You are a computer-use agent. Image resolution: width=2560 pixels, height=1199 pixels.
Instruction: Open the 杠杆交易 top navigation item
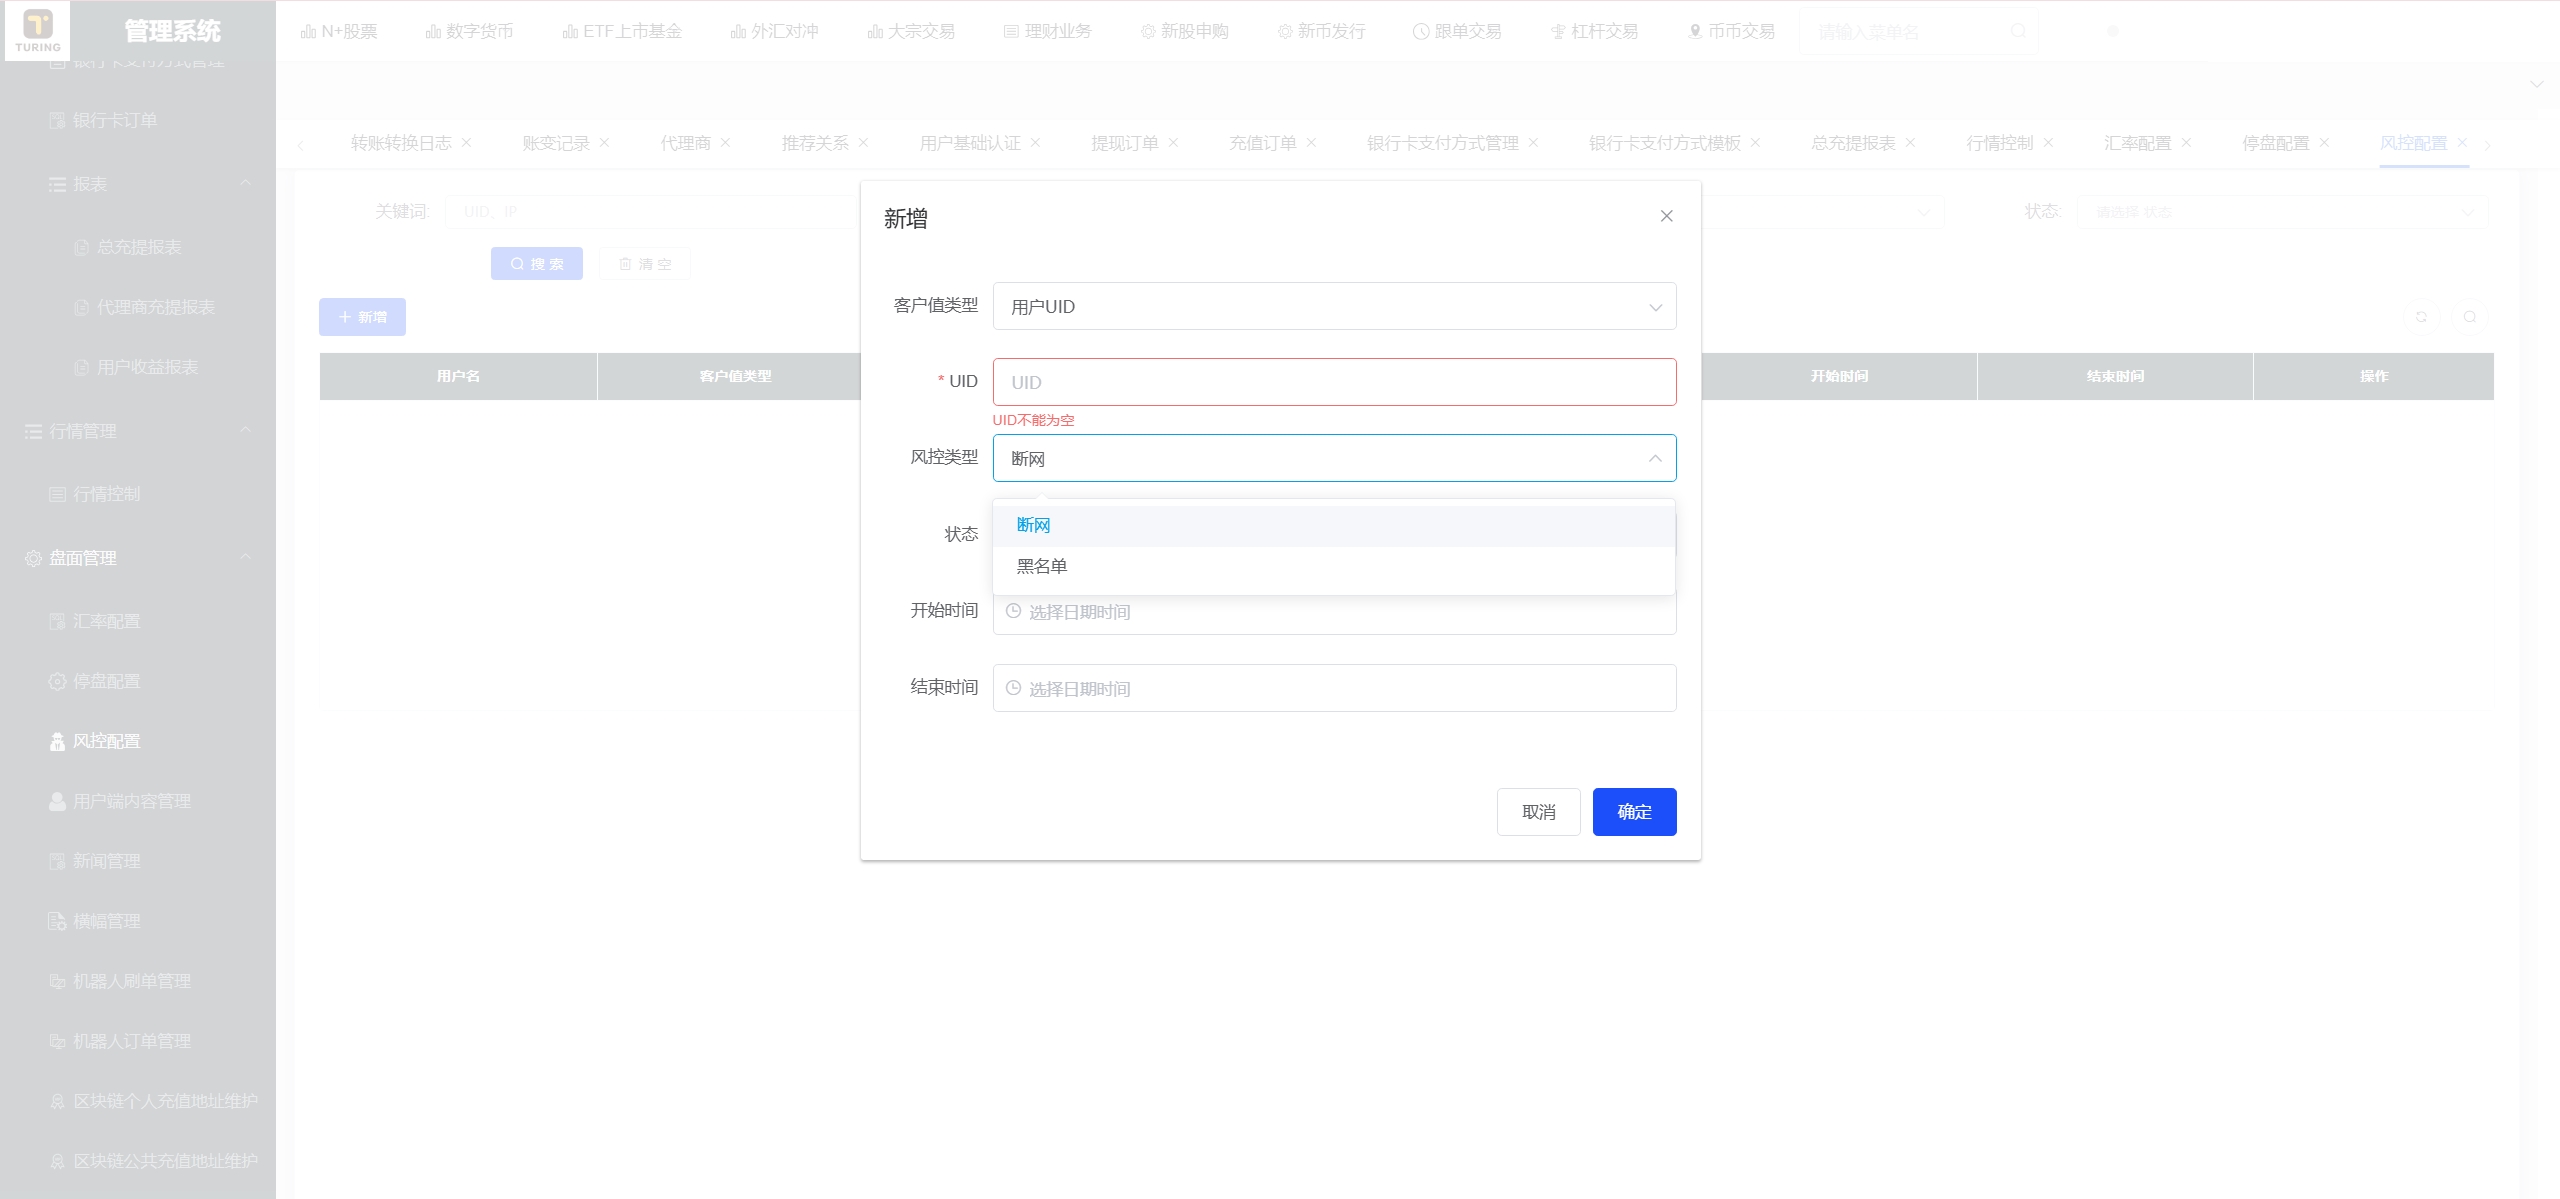1594,32
